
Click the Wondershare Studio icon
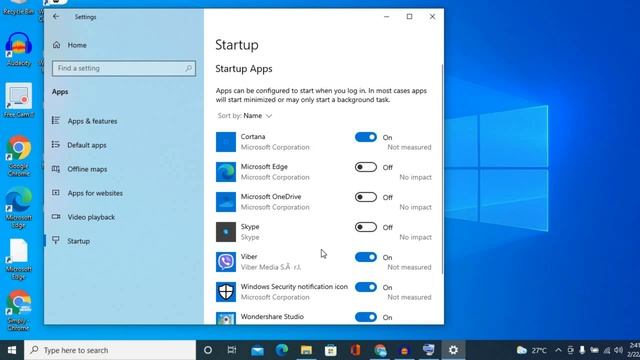click(x=226, y=318)
